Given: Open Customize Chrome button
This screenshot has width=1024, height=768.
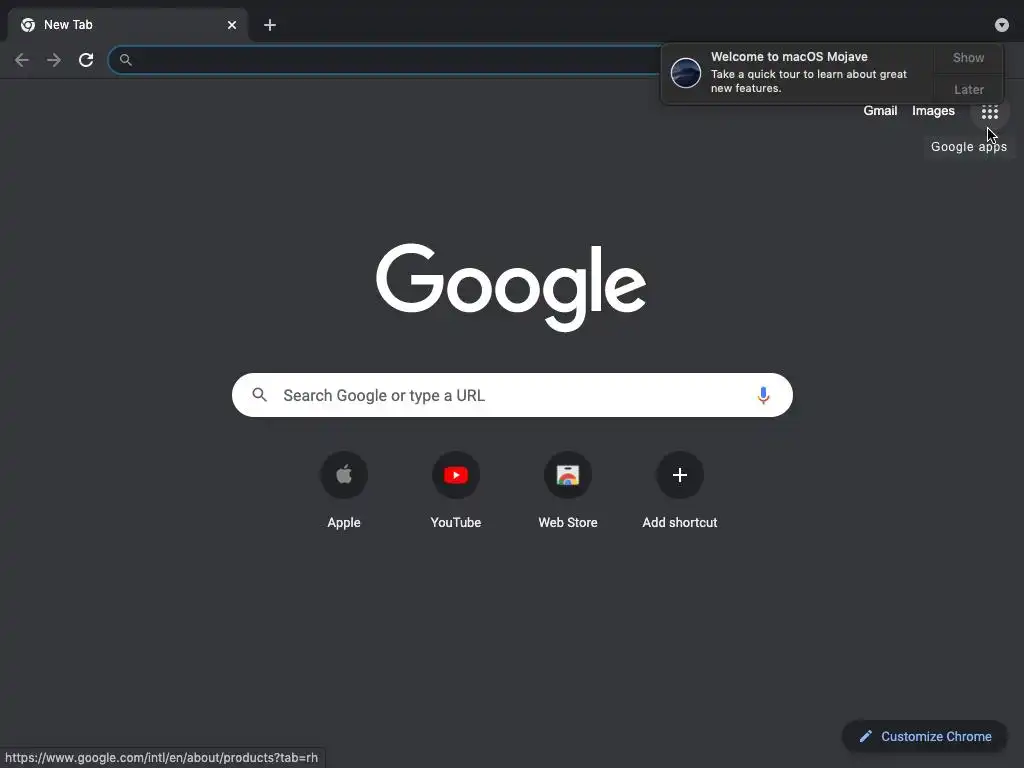Looking at the screenshot, I should [924, 736].
